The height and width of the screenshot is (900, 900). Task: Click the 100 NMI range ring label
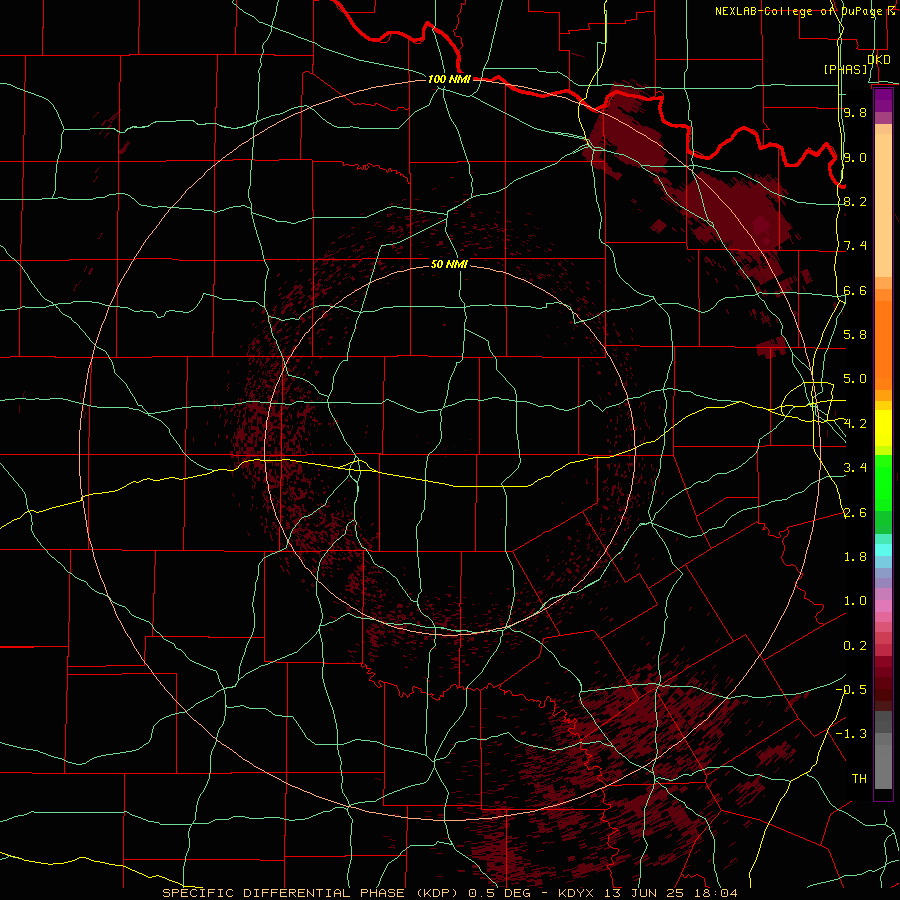449,79
